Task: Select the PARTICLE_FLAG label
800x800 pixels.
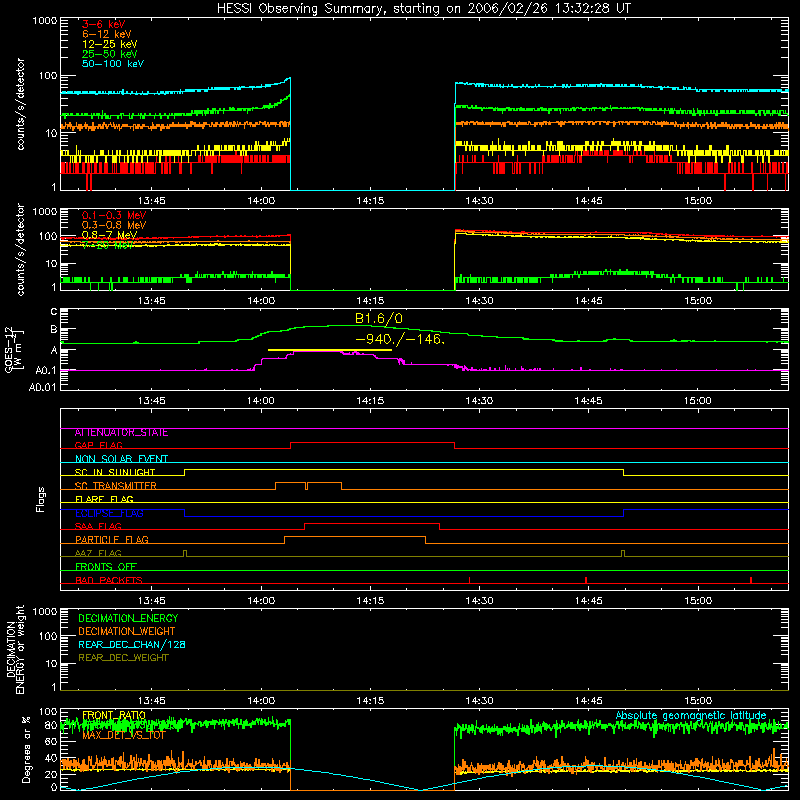Action: tap(112, 540)
